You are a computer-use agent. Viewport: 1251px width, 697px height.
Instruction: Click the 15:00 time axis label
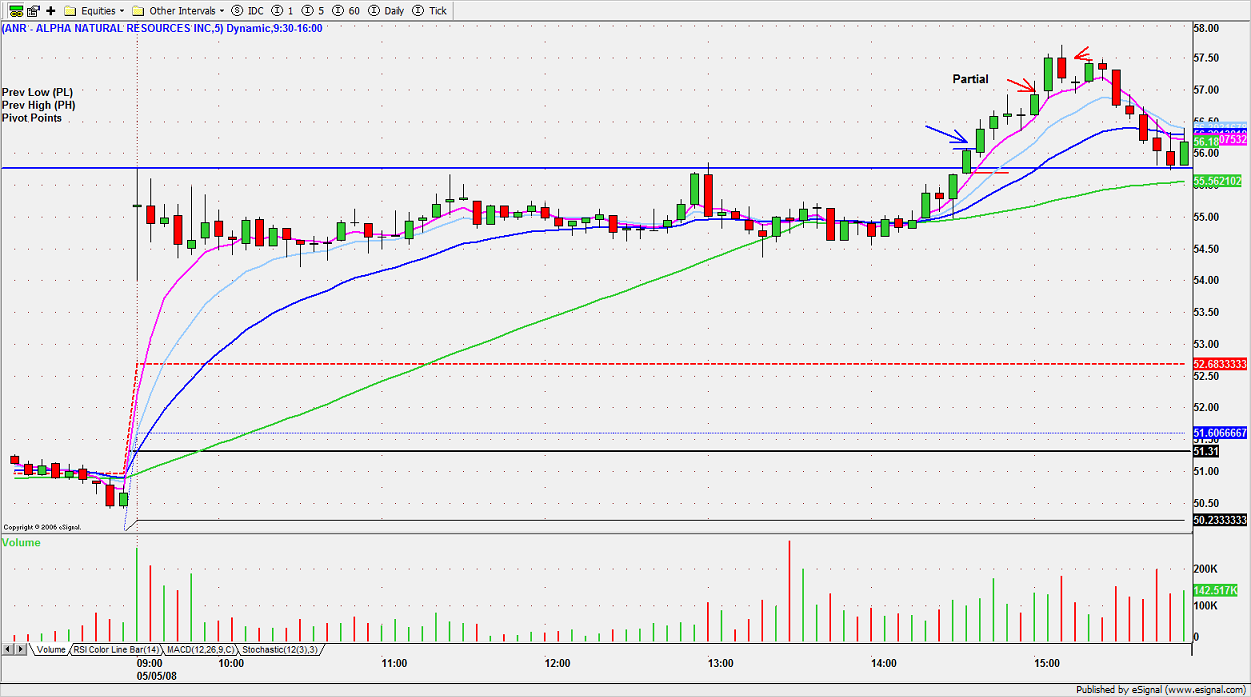[1047, 663]
